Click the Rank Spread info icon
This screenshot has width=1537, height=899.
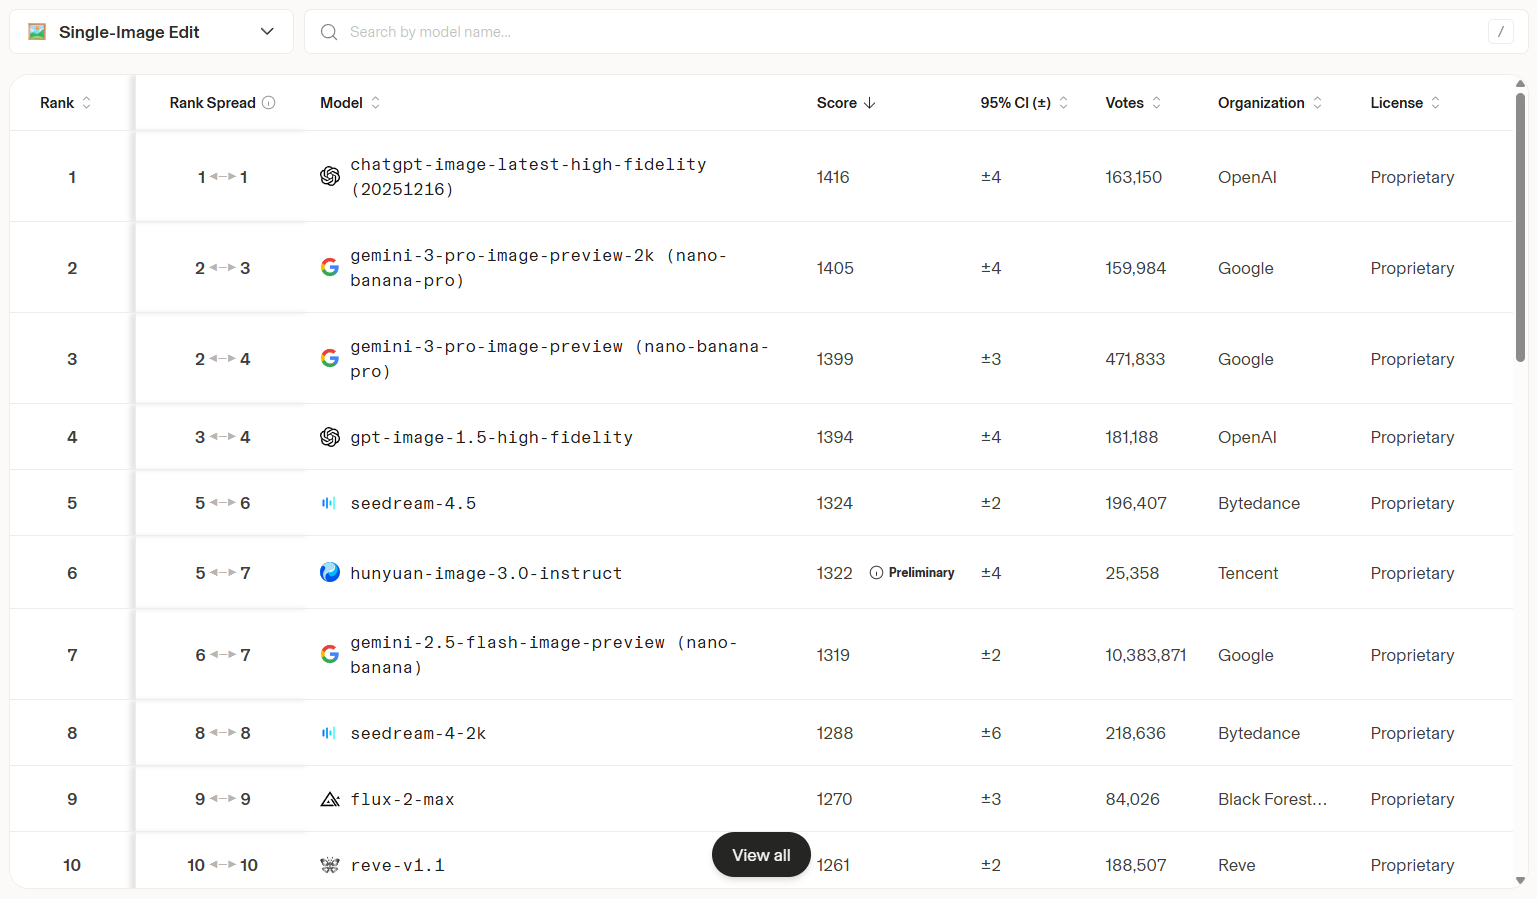tap(269, 102)
